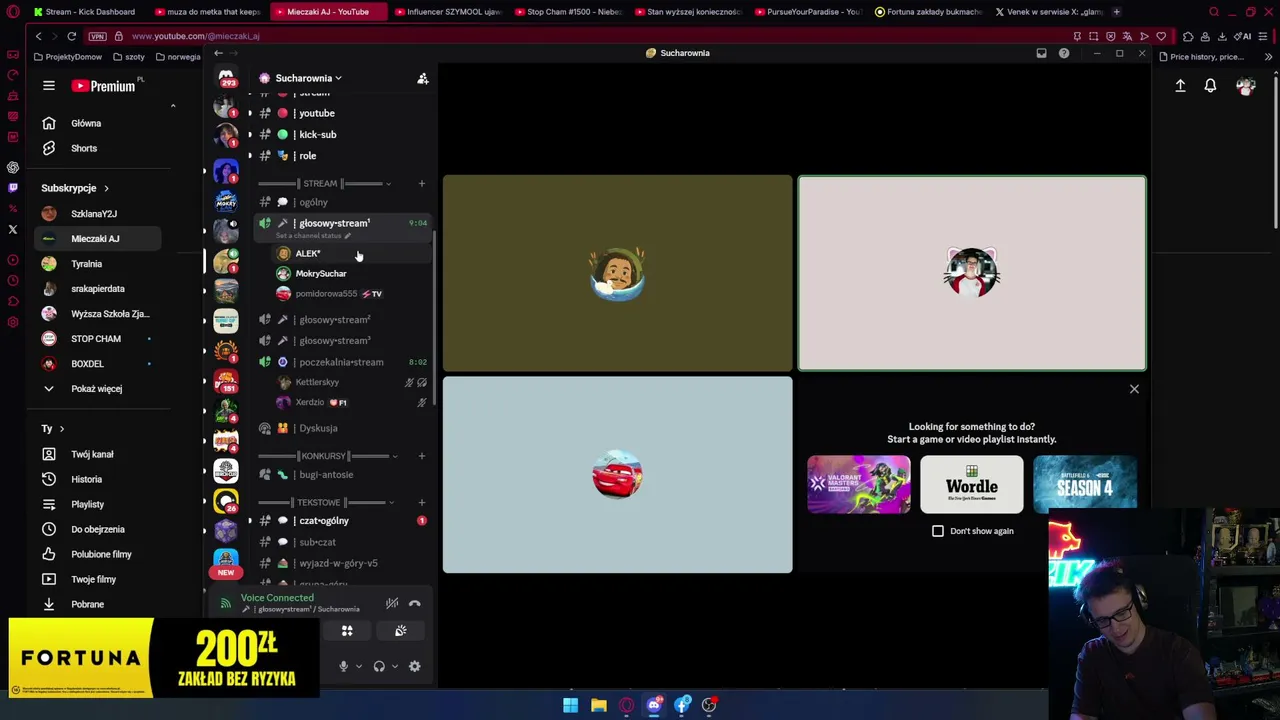Open headphone output options arrow
This screenshot has width=1280, height=720.
point(394,666)
